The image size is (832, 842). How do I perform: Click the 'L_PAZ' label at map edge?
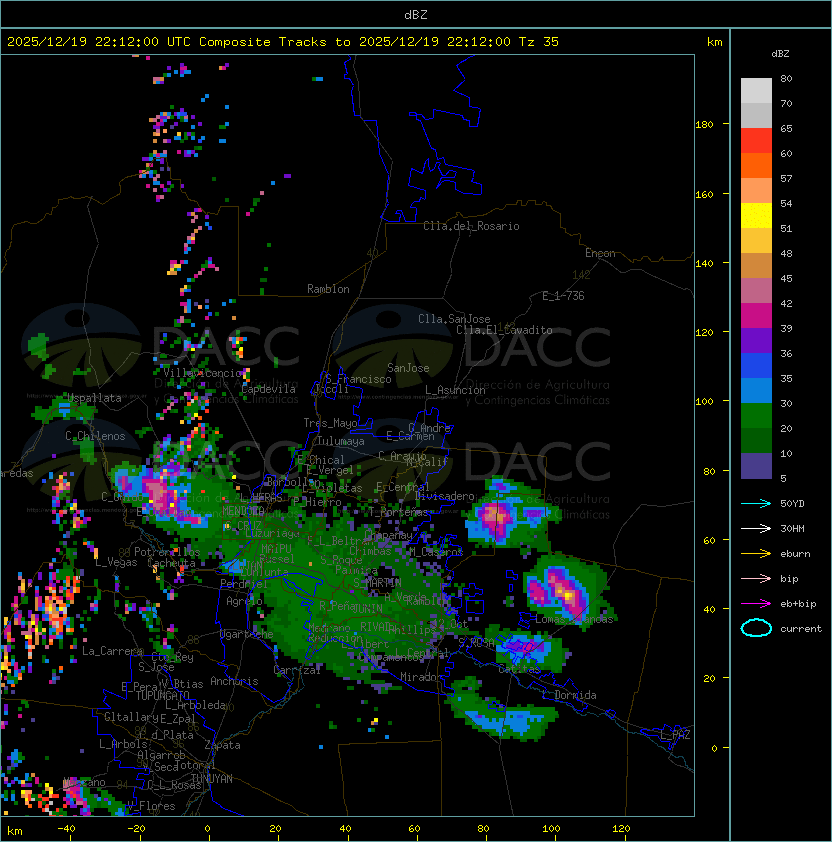click(675, 735)
